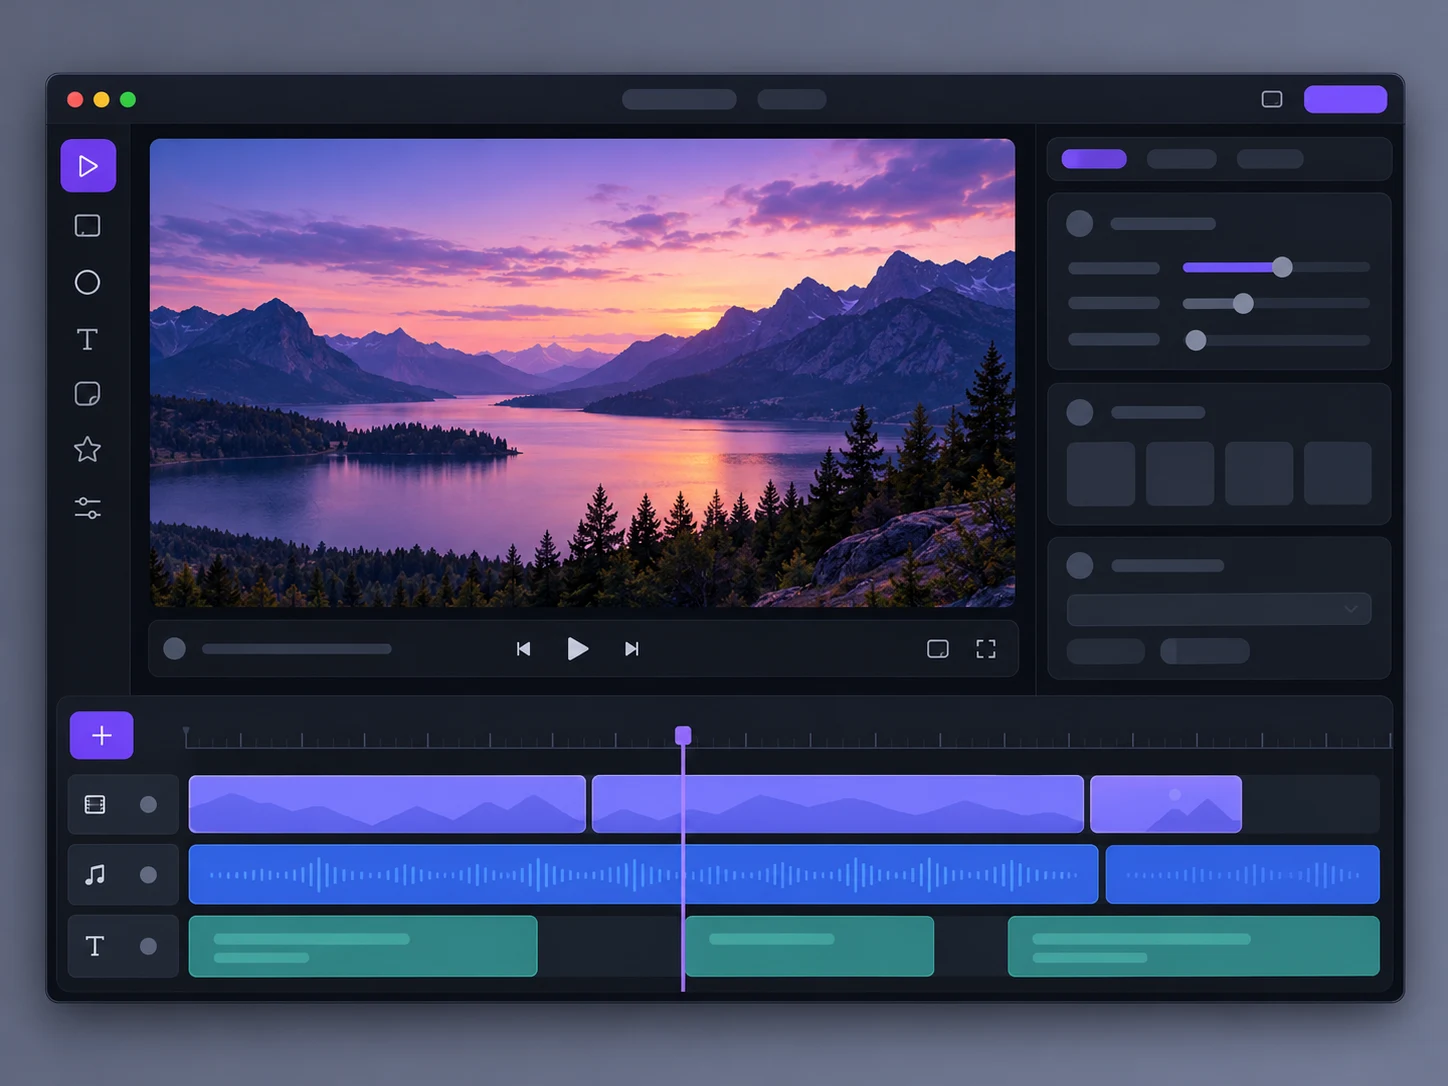This screenshot has height=1086, width=1448.
Task: Click the right pill button below the dropdown
Action: [x=1205, y=651]
